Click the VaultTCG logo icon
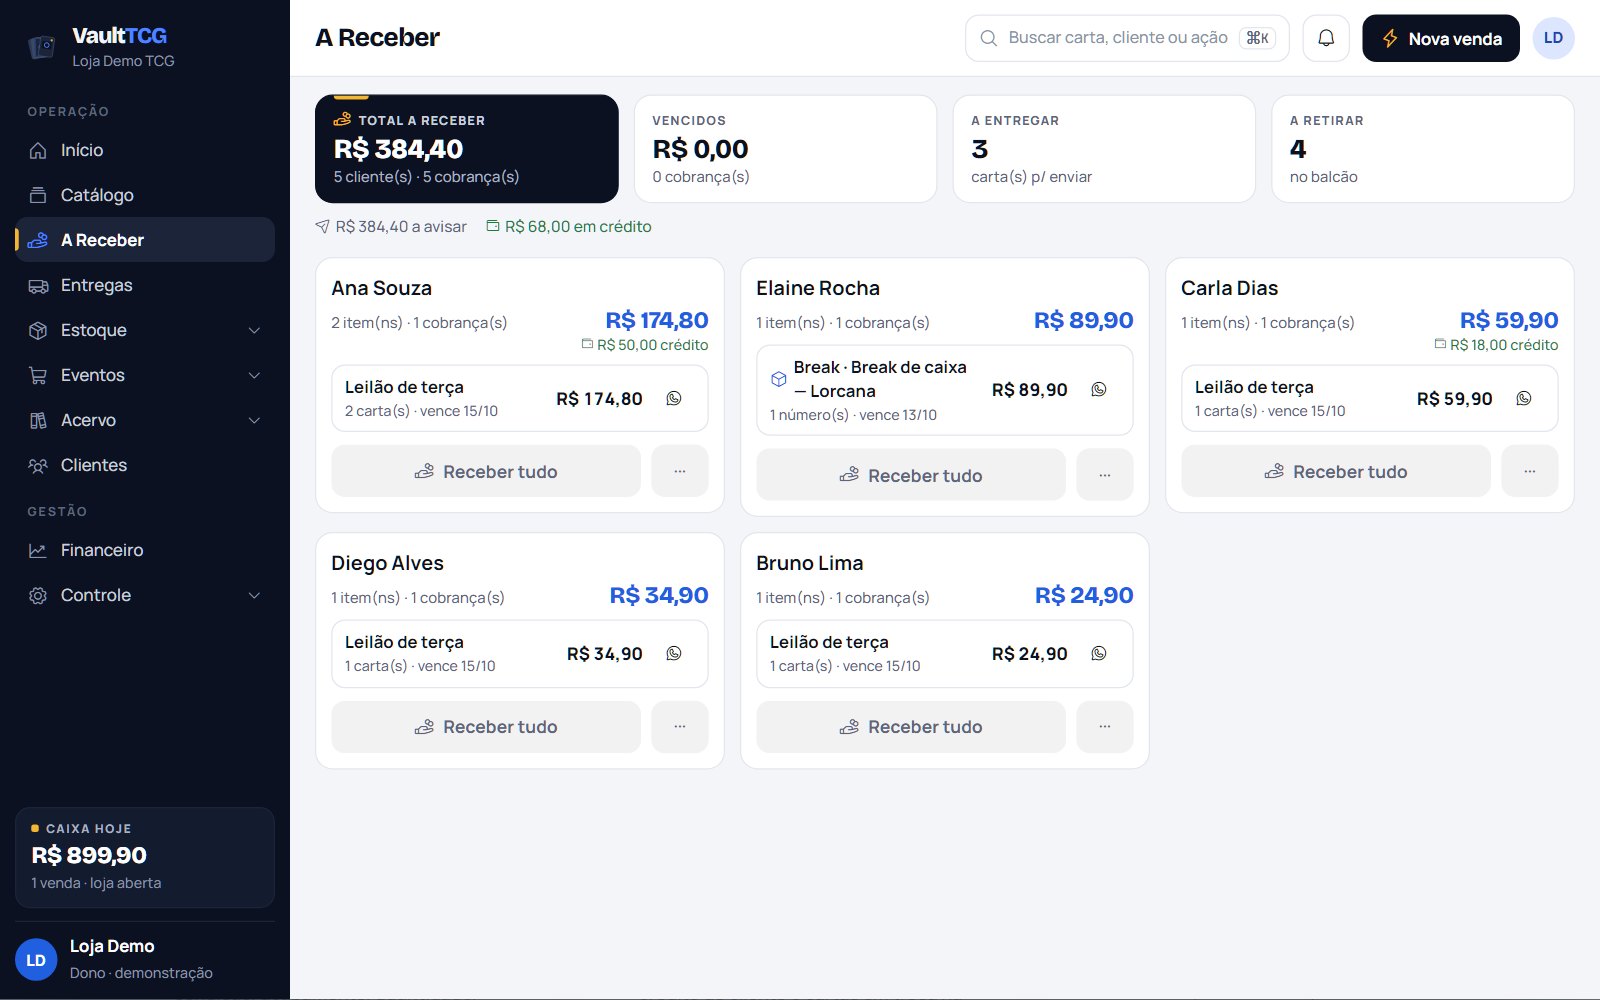Screen dimensions: 1600x1000 (41, 47)
